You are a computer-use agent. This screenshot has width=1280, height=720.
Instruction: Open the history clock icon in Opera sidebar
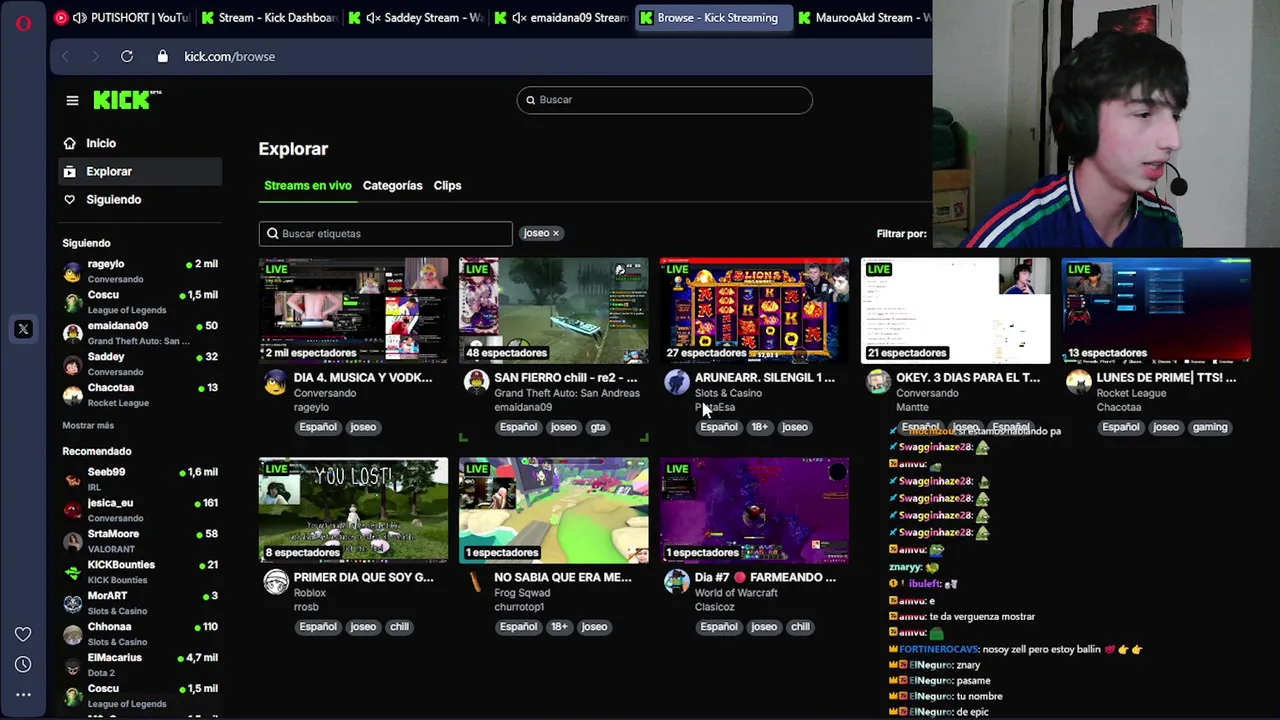pyautogui.click(x=23, y=664)
